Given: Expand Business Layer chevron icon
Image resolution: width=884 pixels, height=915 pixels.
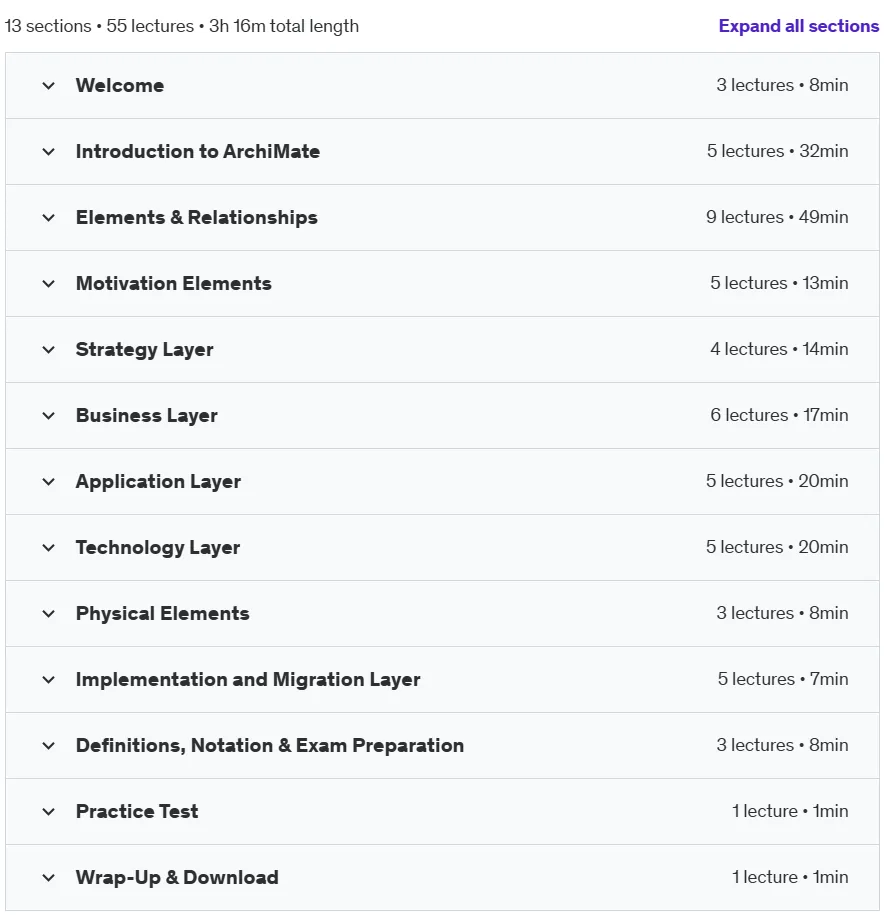Looking at the screenshot, I should tap(49, 415).
